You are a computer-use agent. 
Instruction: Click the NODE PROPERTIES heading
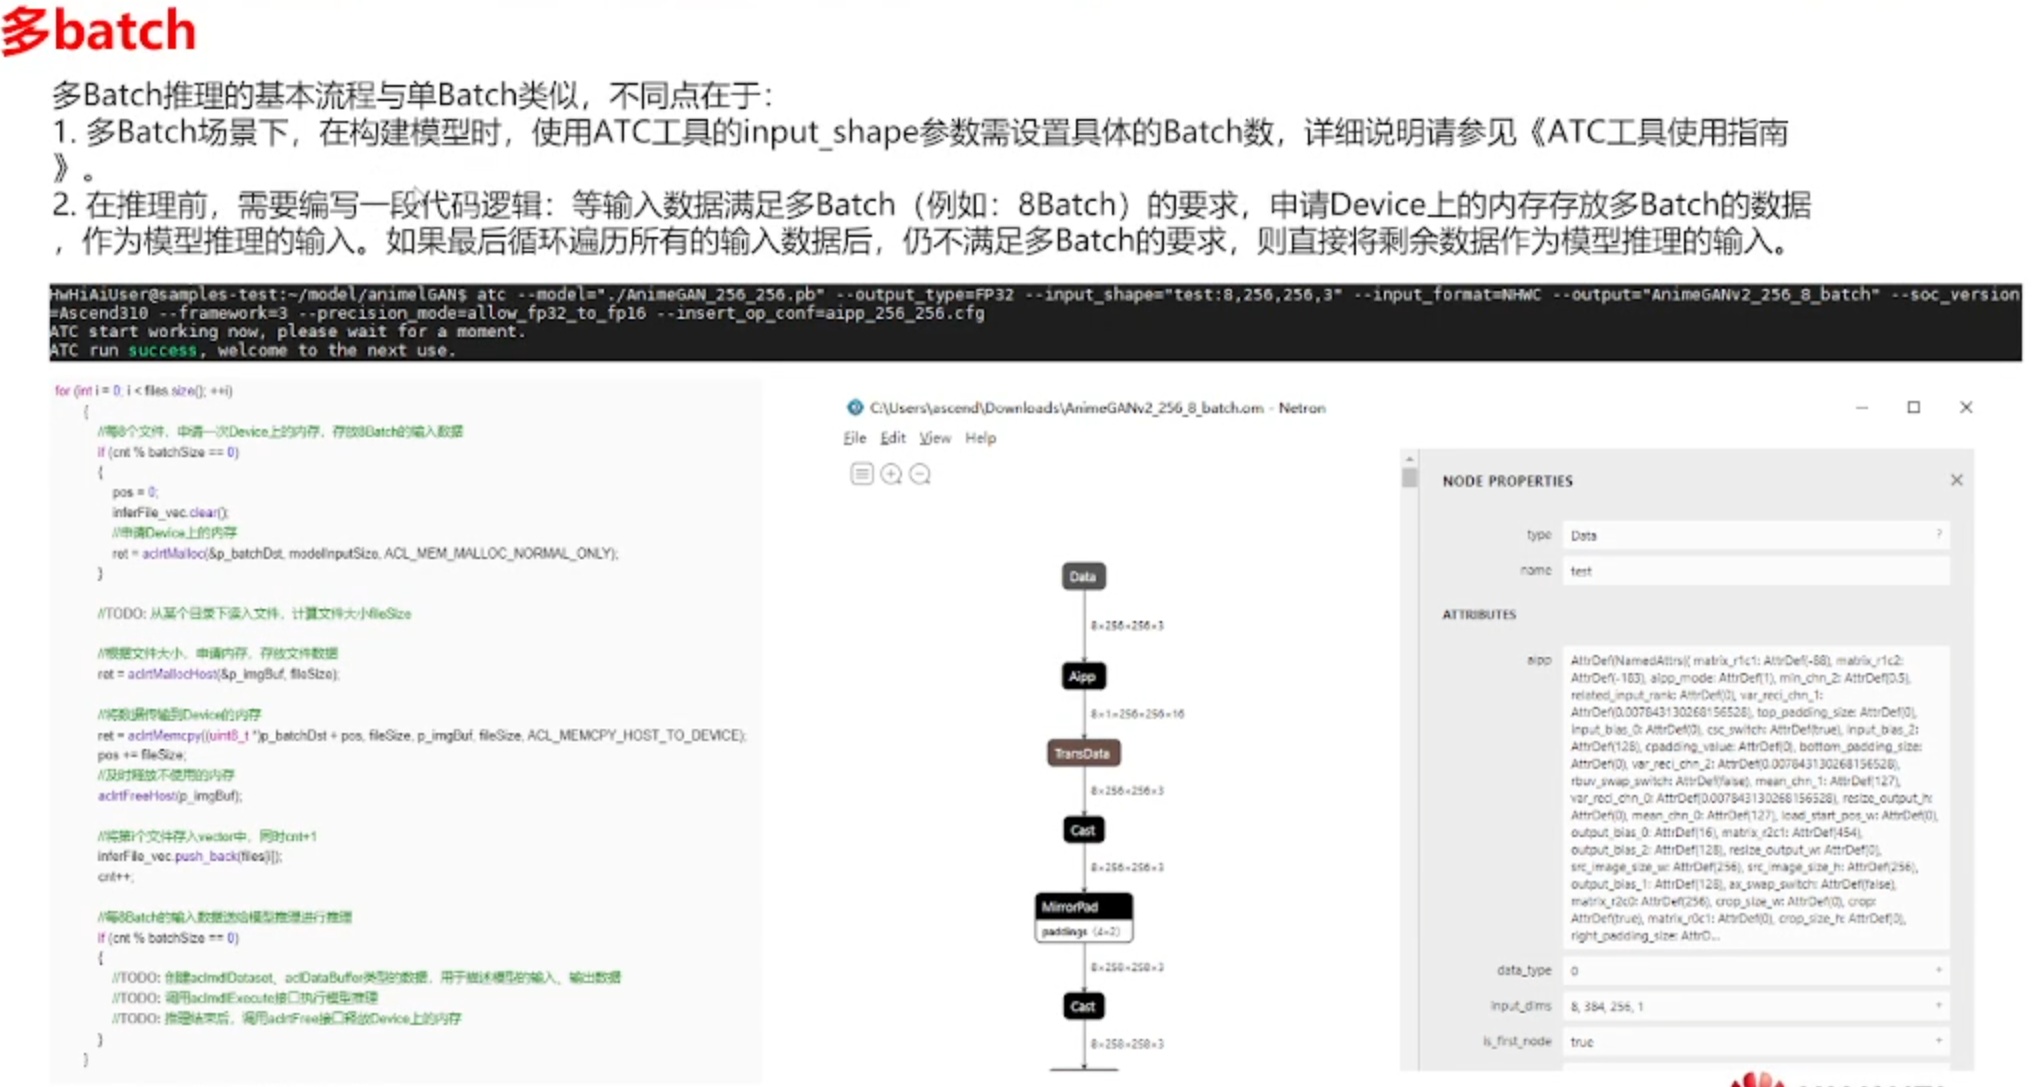click(1507, 481)
